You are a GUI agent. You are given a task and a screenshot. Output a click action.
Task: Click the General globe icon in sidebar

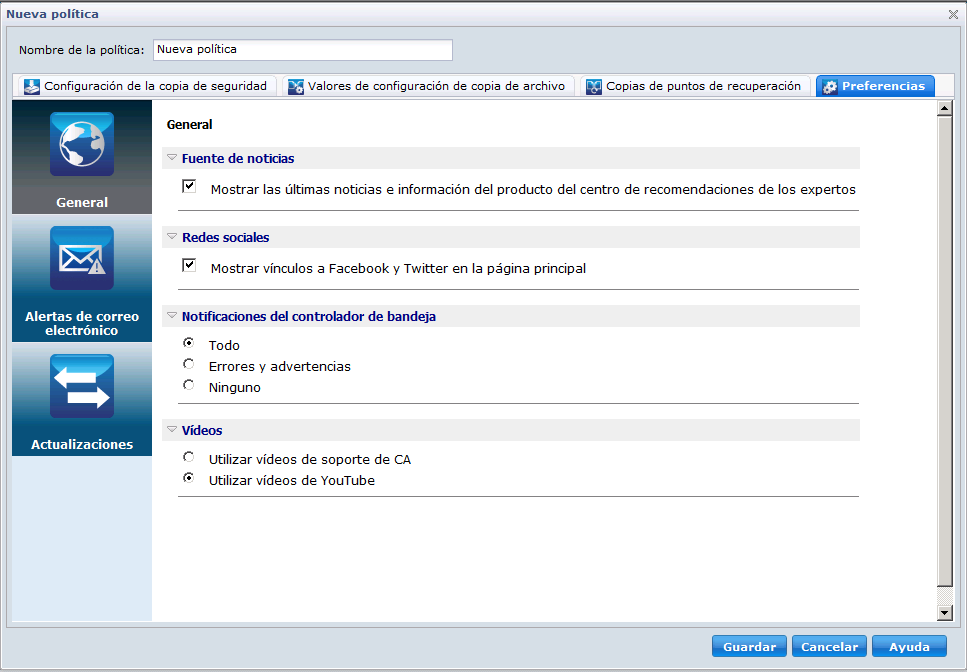point(82,144)
